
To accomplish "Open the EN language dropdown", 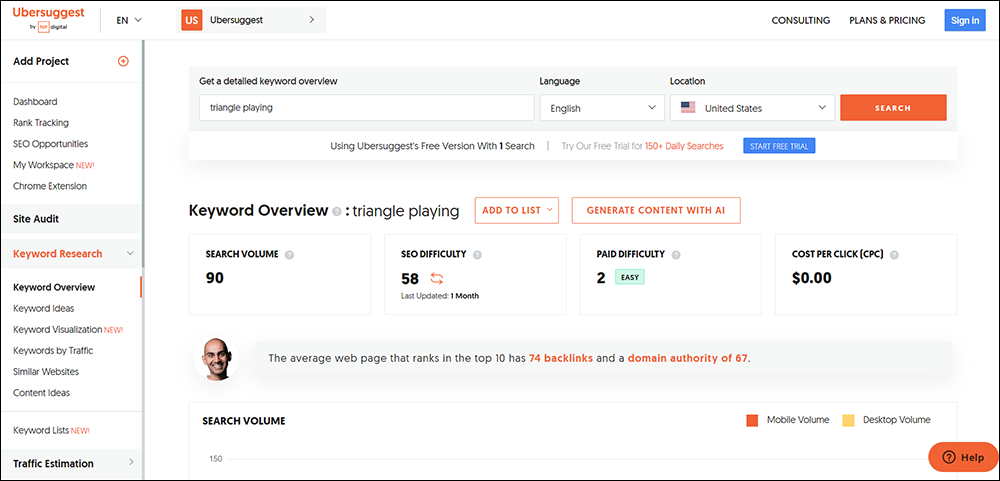I will [x=129, y=20].
